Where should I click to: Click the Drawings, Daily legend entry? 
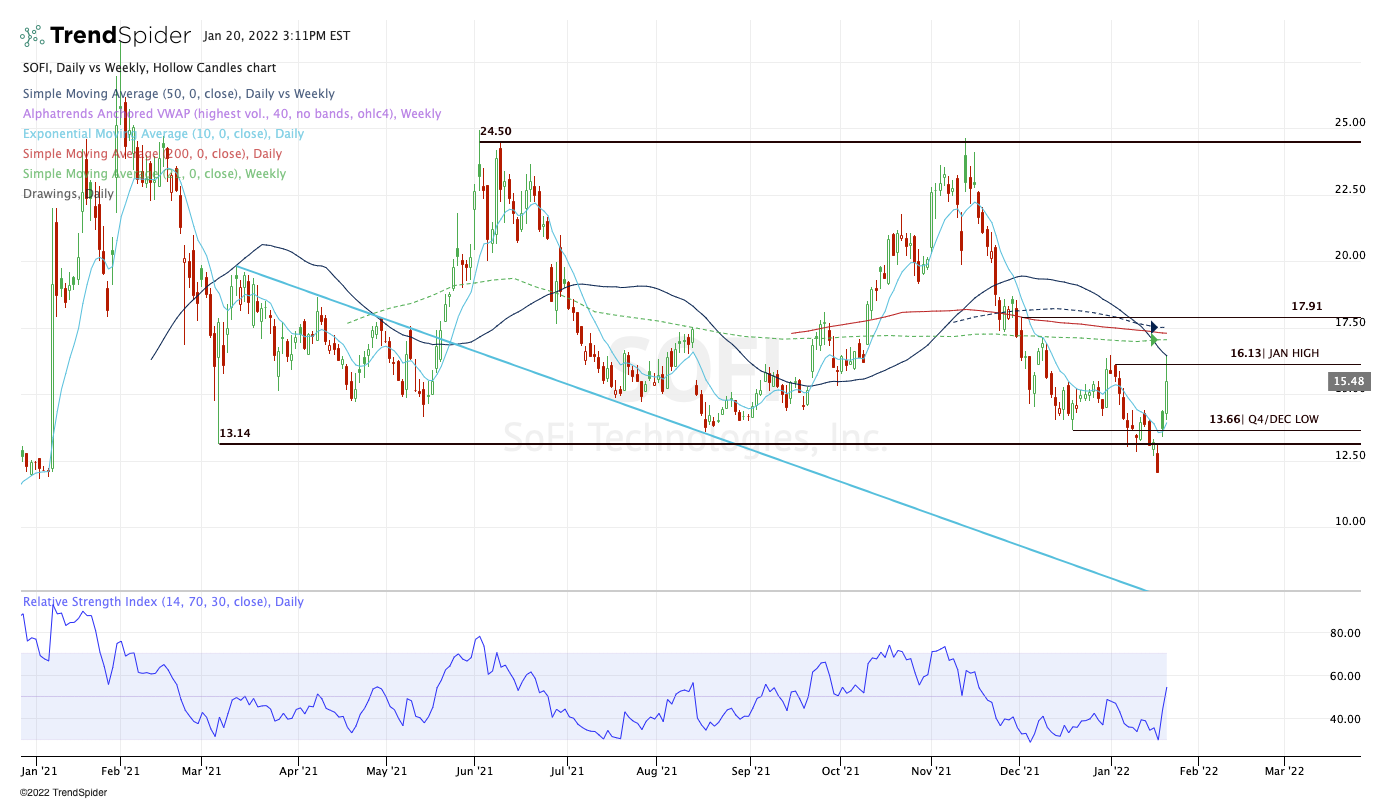68,193
